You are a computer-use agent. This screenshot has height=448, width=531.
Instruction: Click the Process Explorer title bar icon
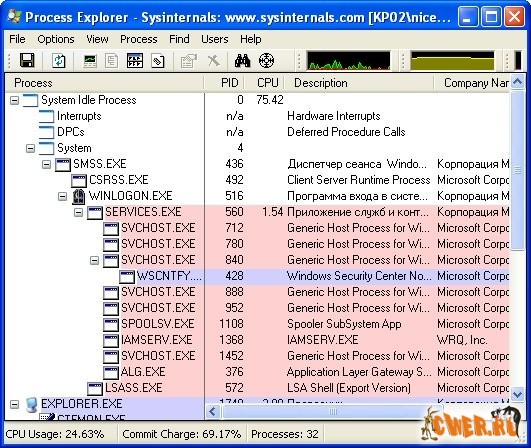[x=14, y=17]
